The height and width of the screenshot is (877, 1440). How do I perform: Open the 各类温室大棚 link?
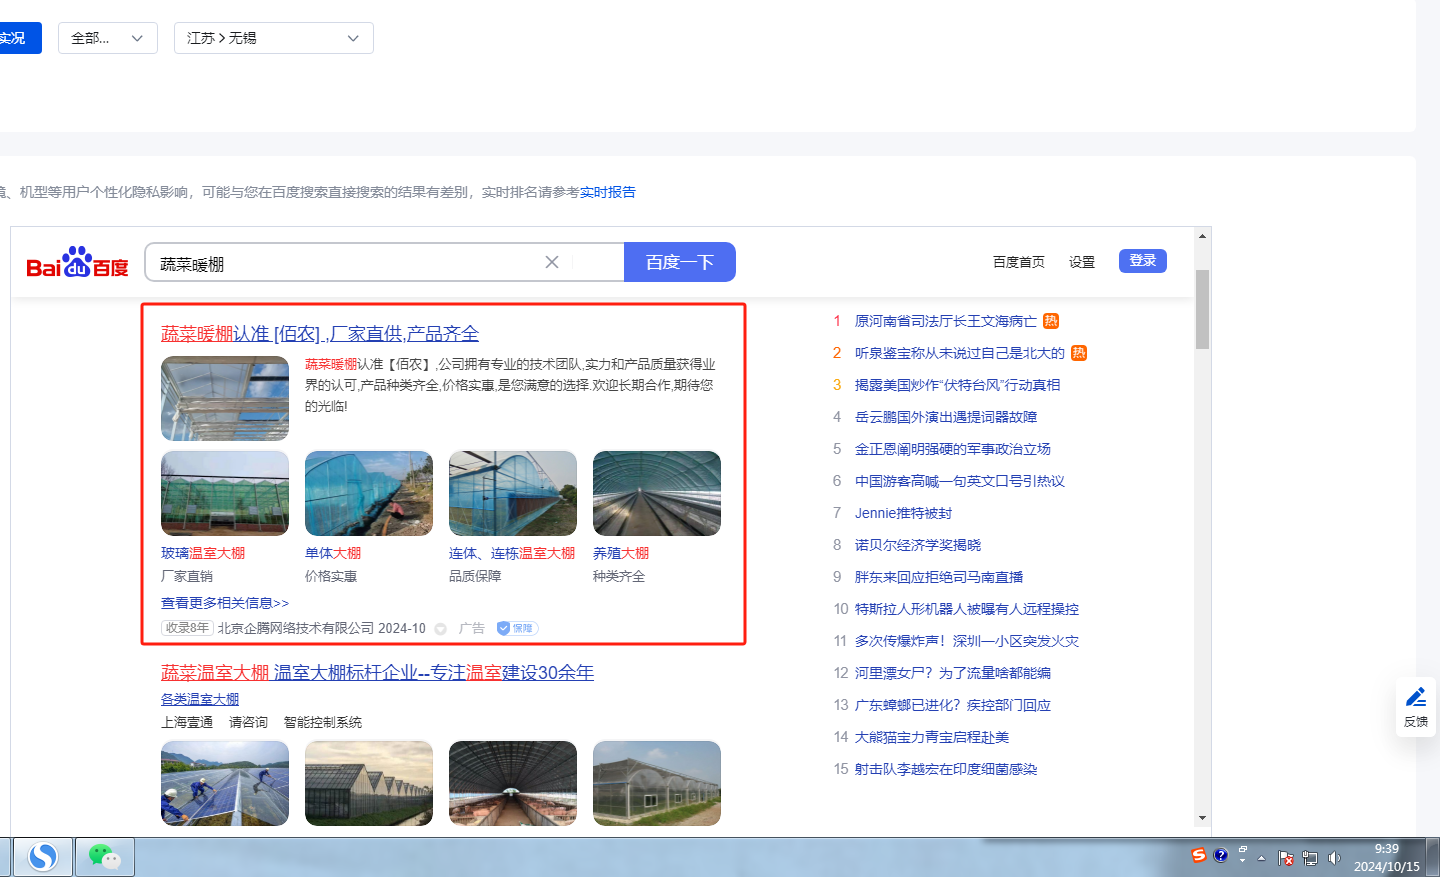200,699
